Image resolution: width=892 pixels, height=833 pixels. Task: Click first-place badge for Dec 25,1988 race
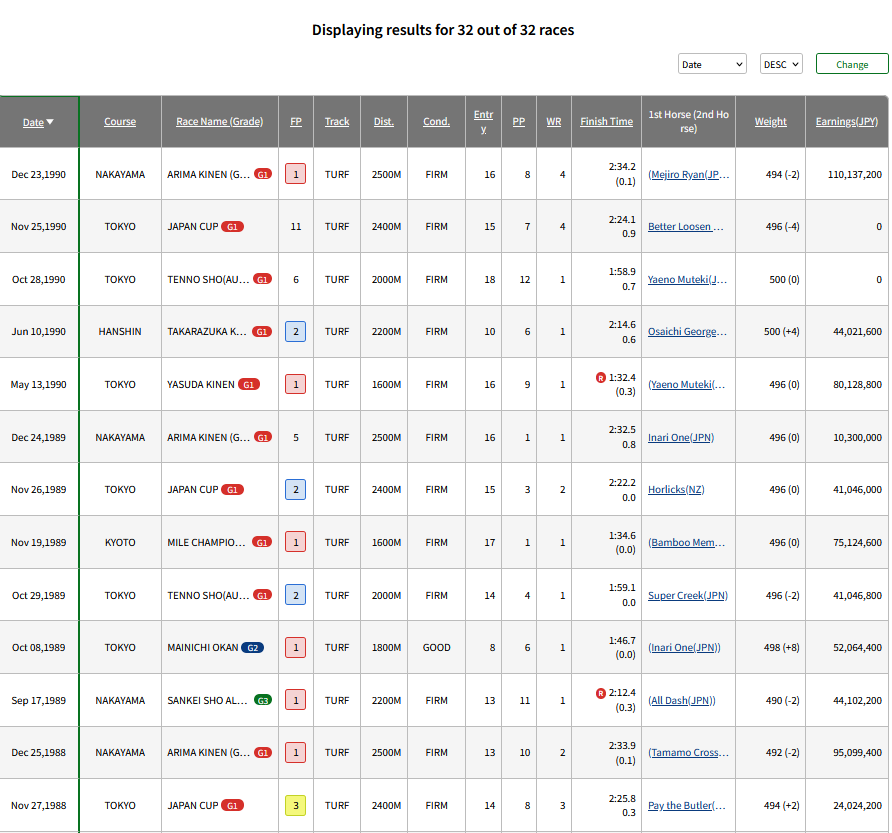pyautogui.click(x=296, y=752)
